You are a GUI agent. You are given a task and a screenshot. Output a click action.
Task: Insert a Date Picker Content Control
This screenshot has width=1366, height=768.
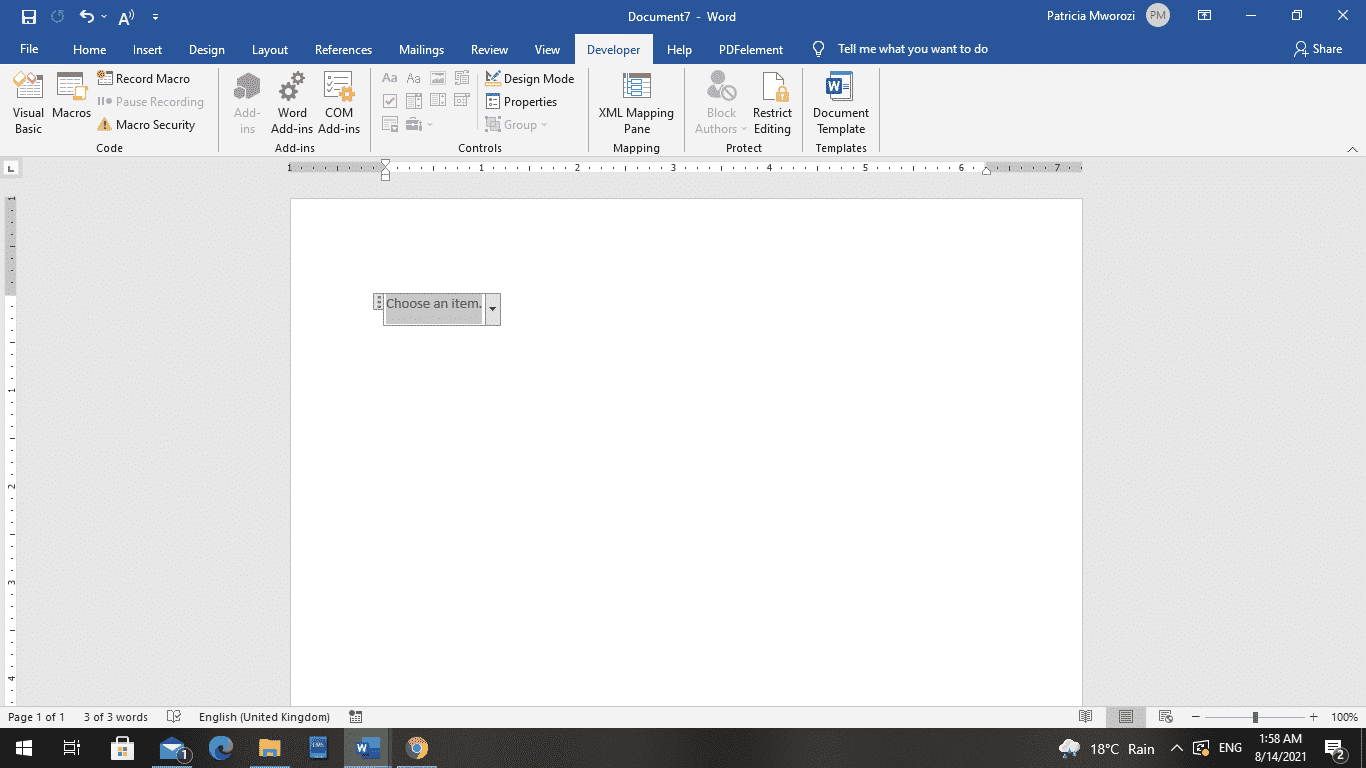point(462,100)
